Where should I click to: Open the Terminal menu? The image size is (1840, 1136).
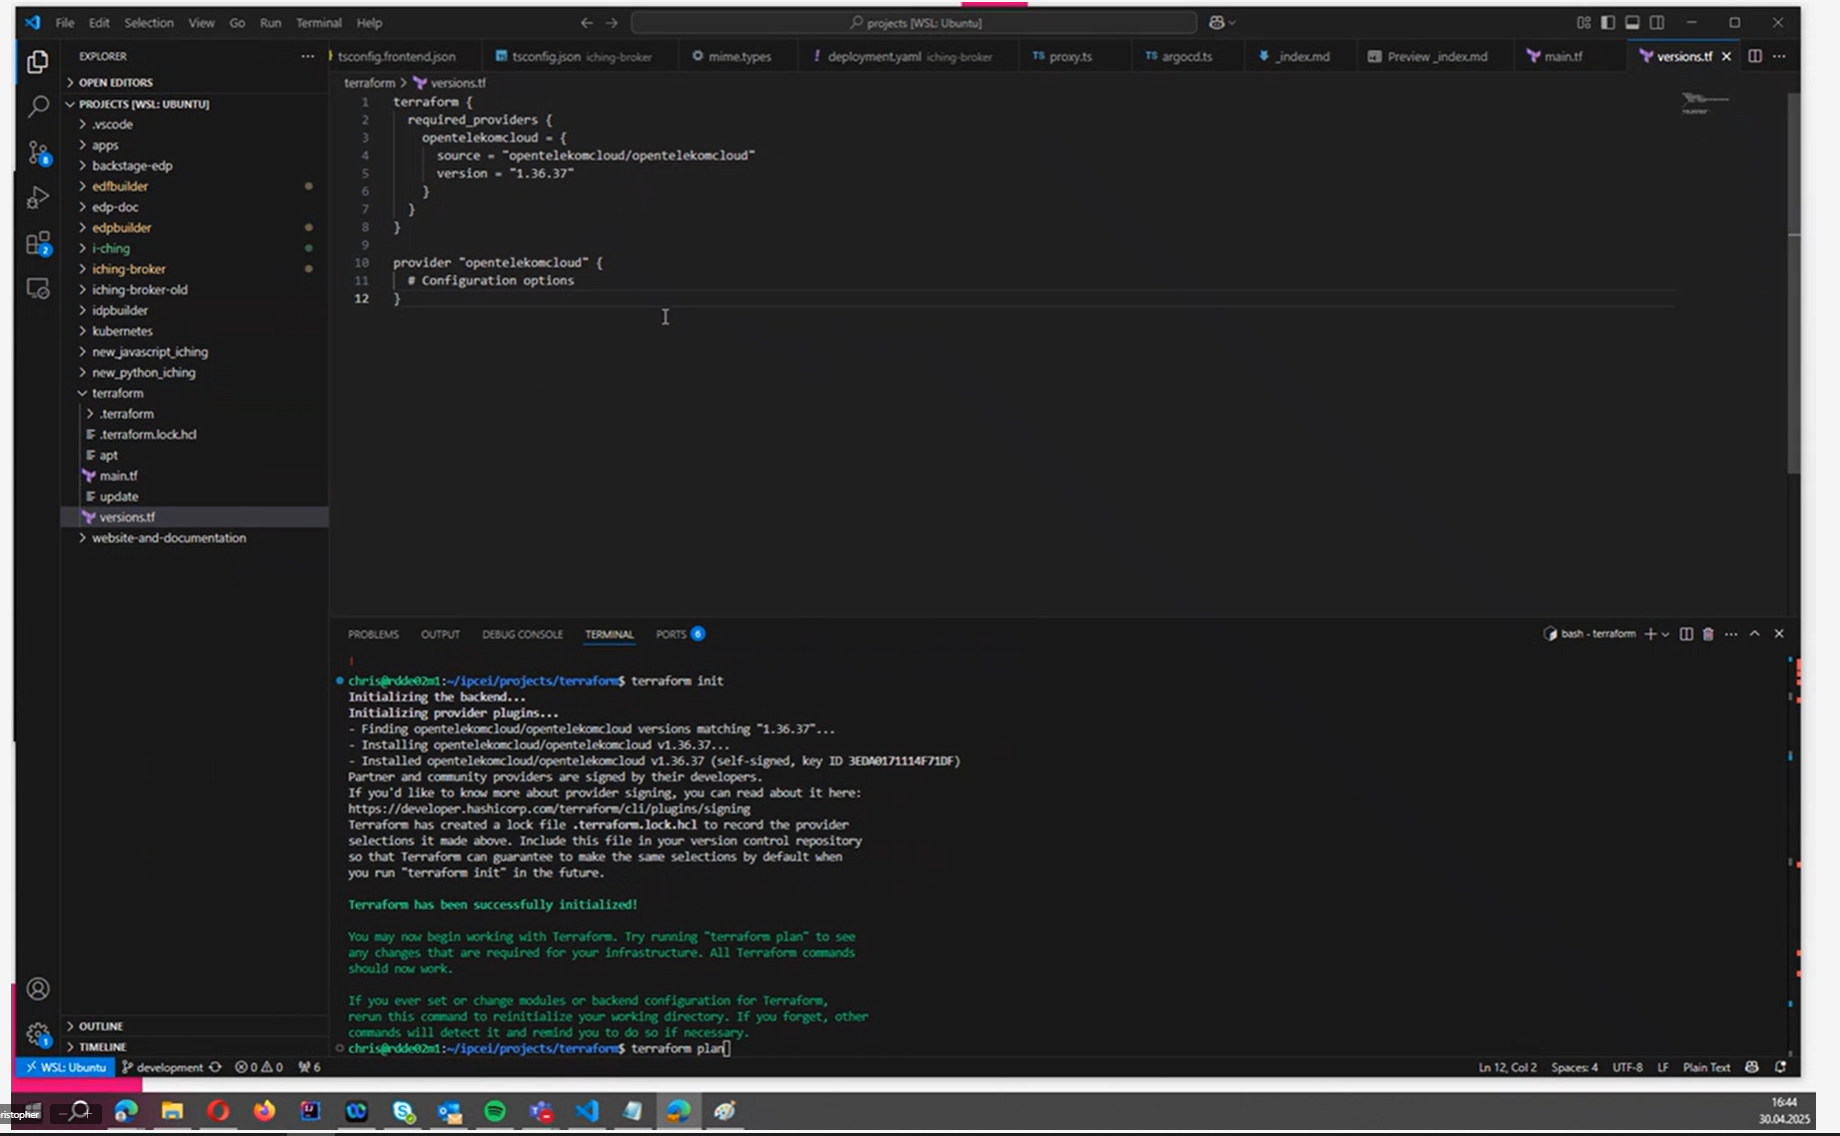tap(319, 22)
